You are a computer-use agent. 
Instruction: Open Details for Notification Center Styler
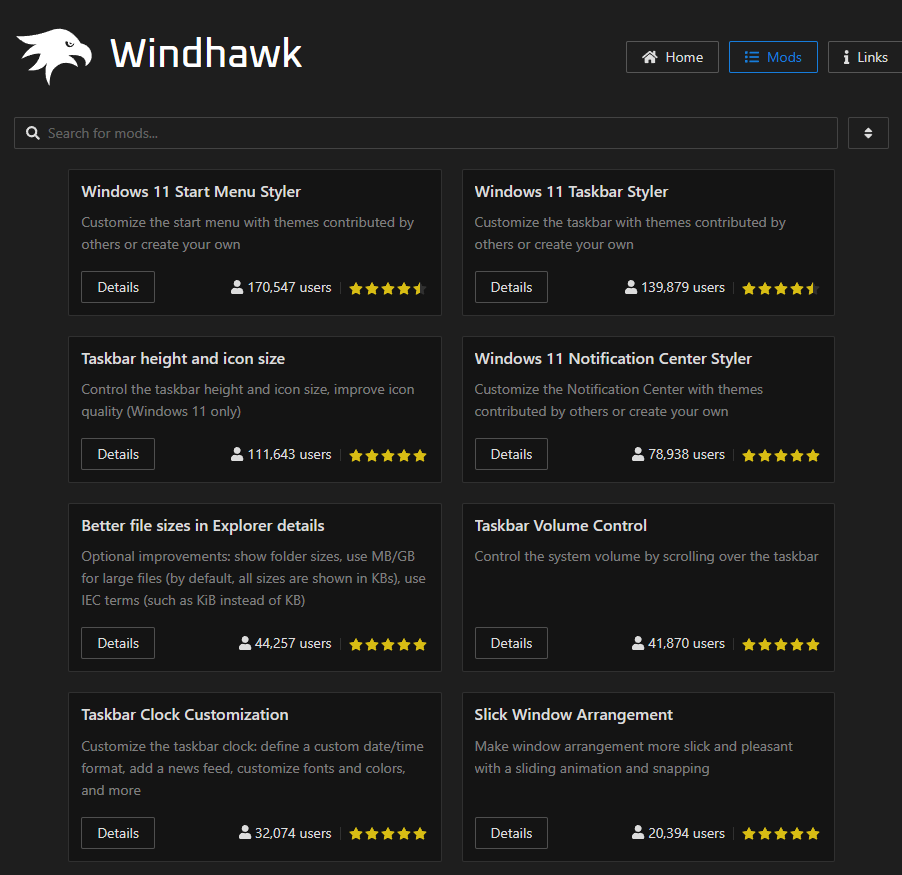511,454
